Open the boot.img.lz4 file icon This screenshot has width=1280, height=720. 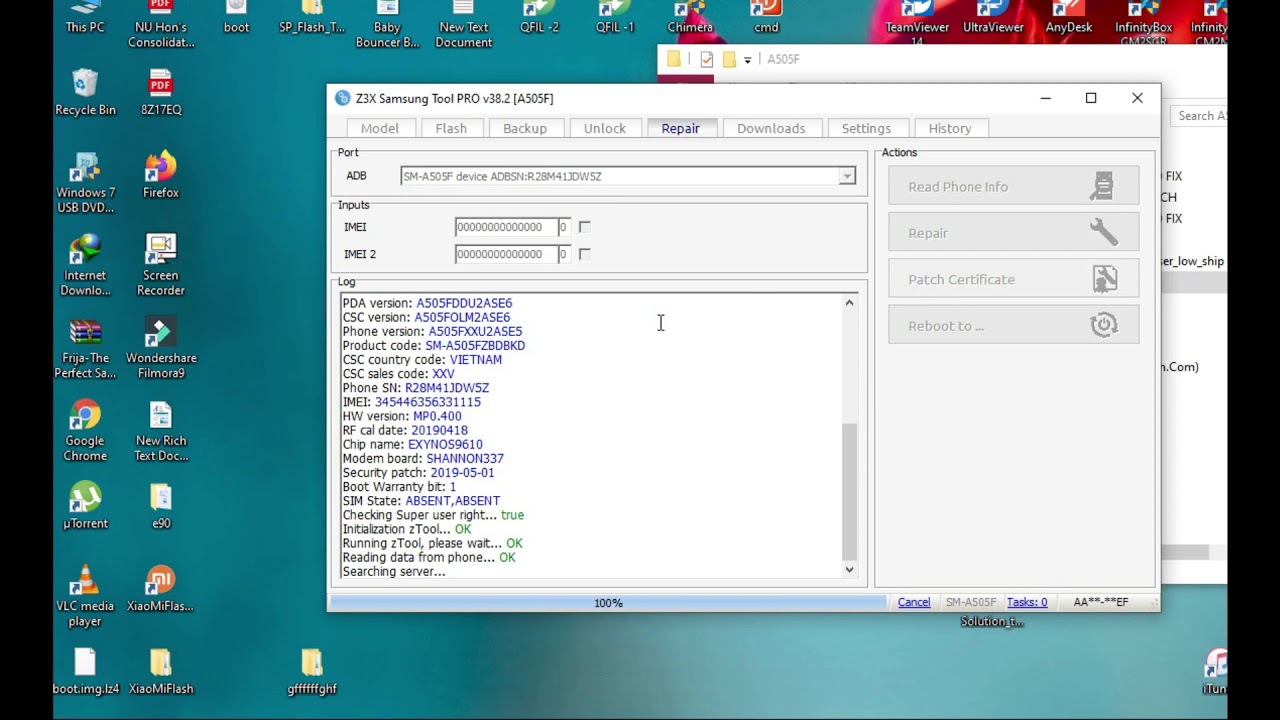click(x=85, y=671)
